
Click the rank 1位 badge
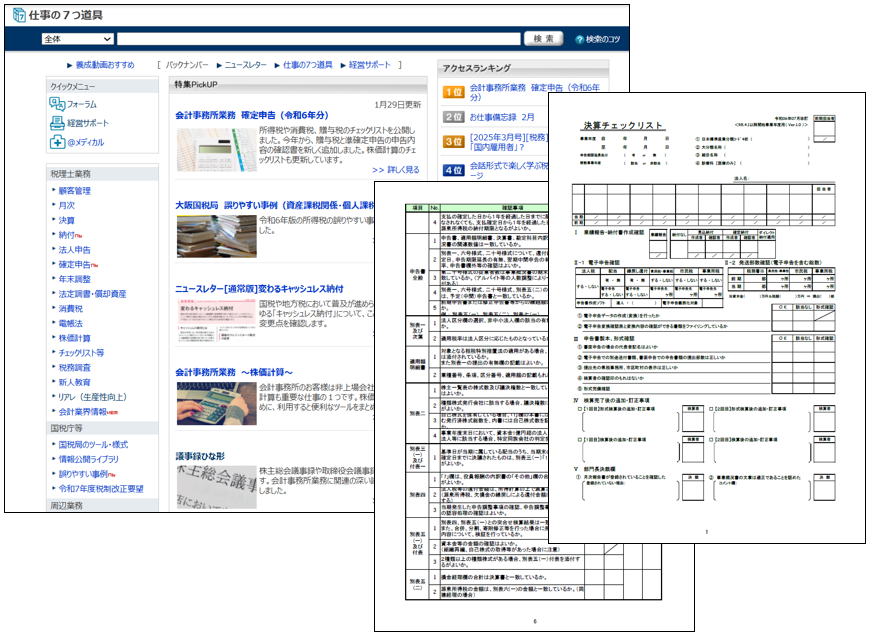point(452,91)
